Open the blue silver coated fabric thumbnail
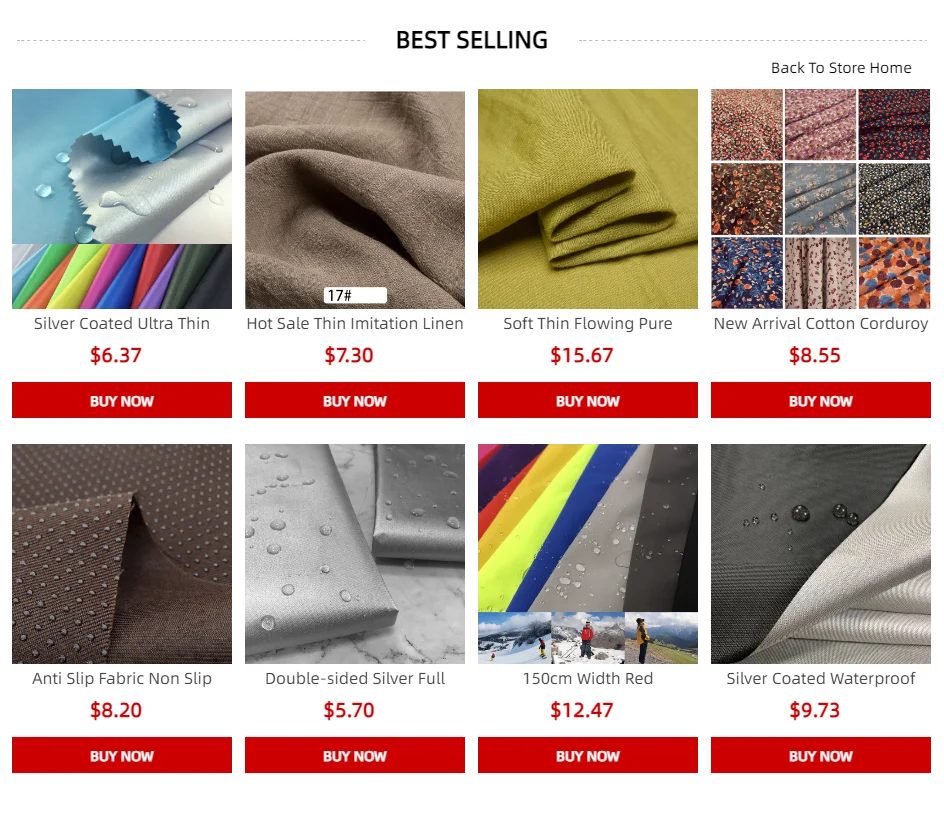Screen dimensions: 944x825 [x=122, y=199]
